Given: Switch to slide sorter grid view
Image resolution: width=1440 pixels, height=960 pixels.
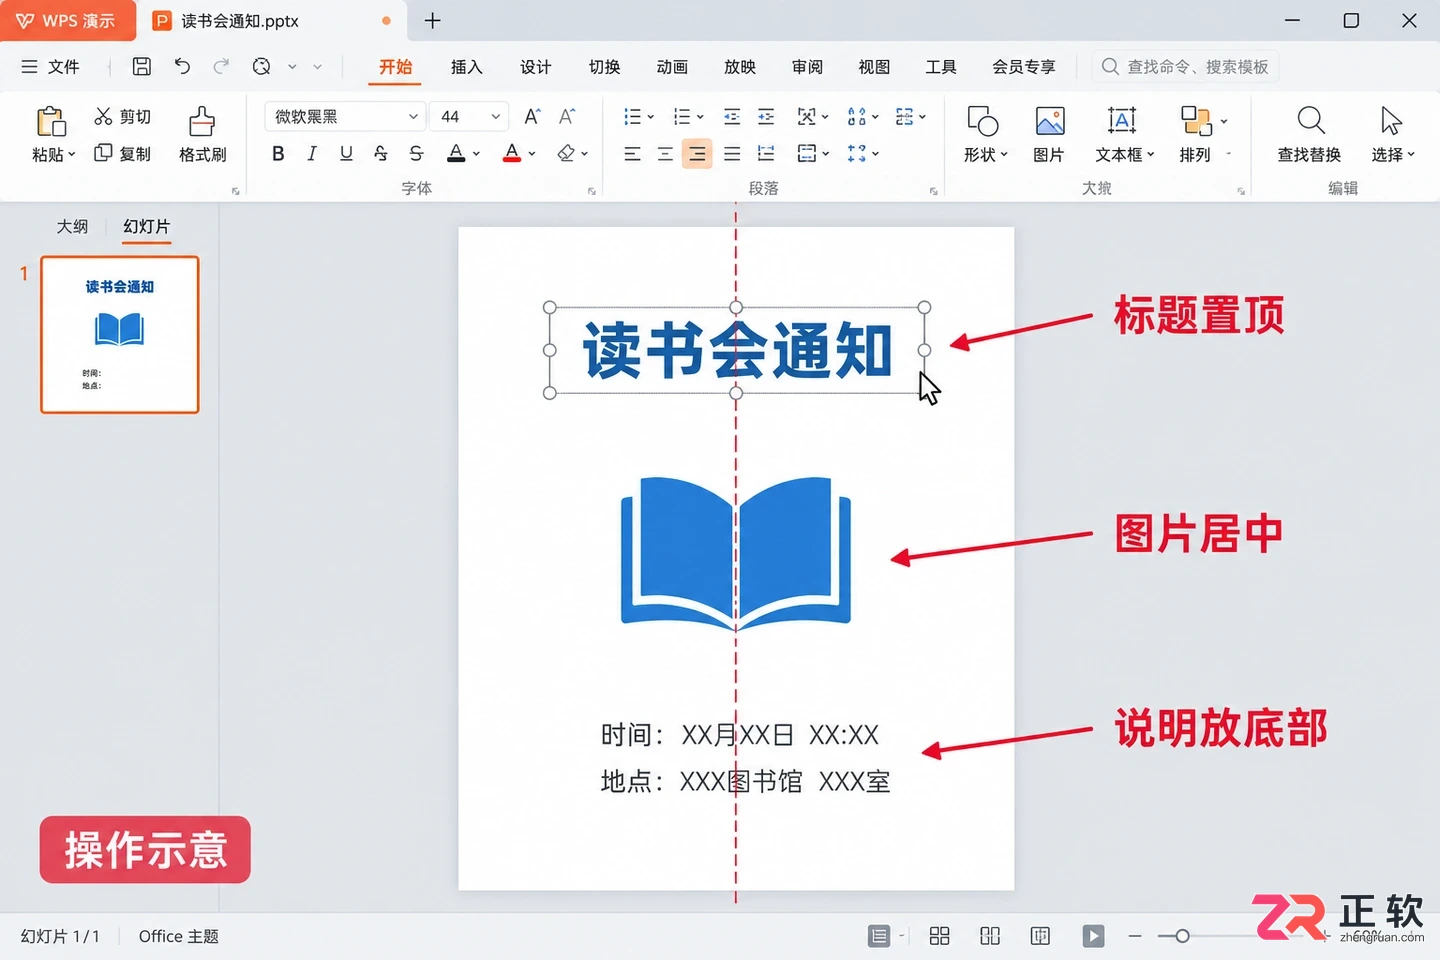Looking at the screenshot, I should pos(939,936).
